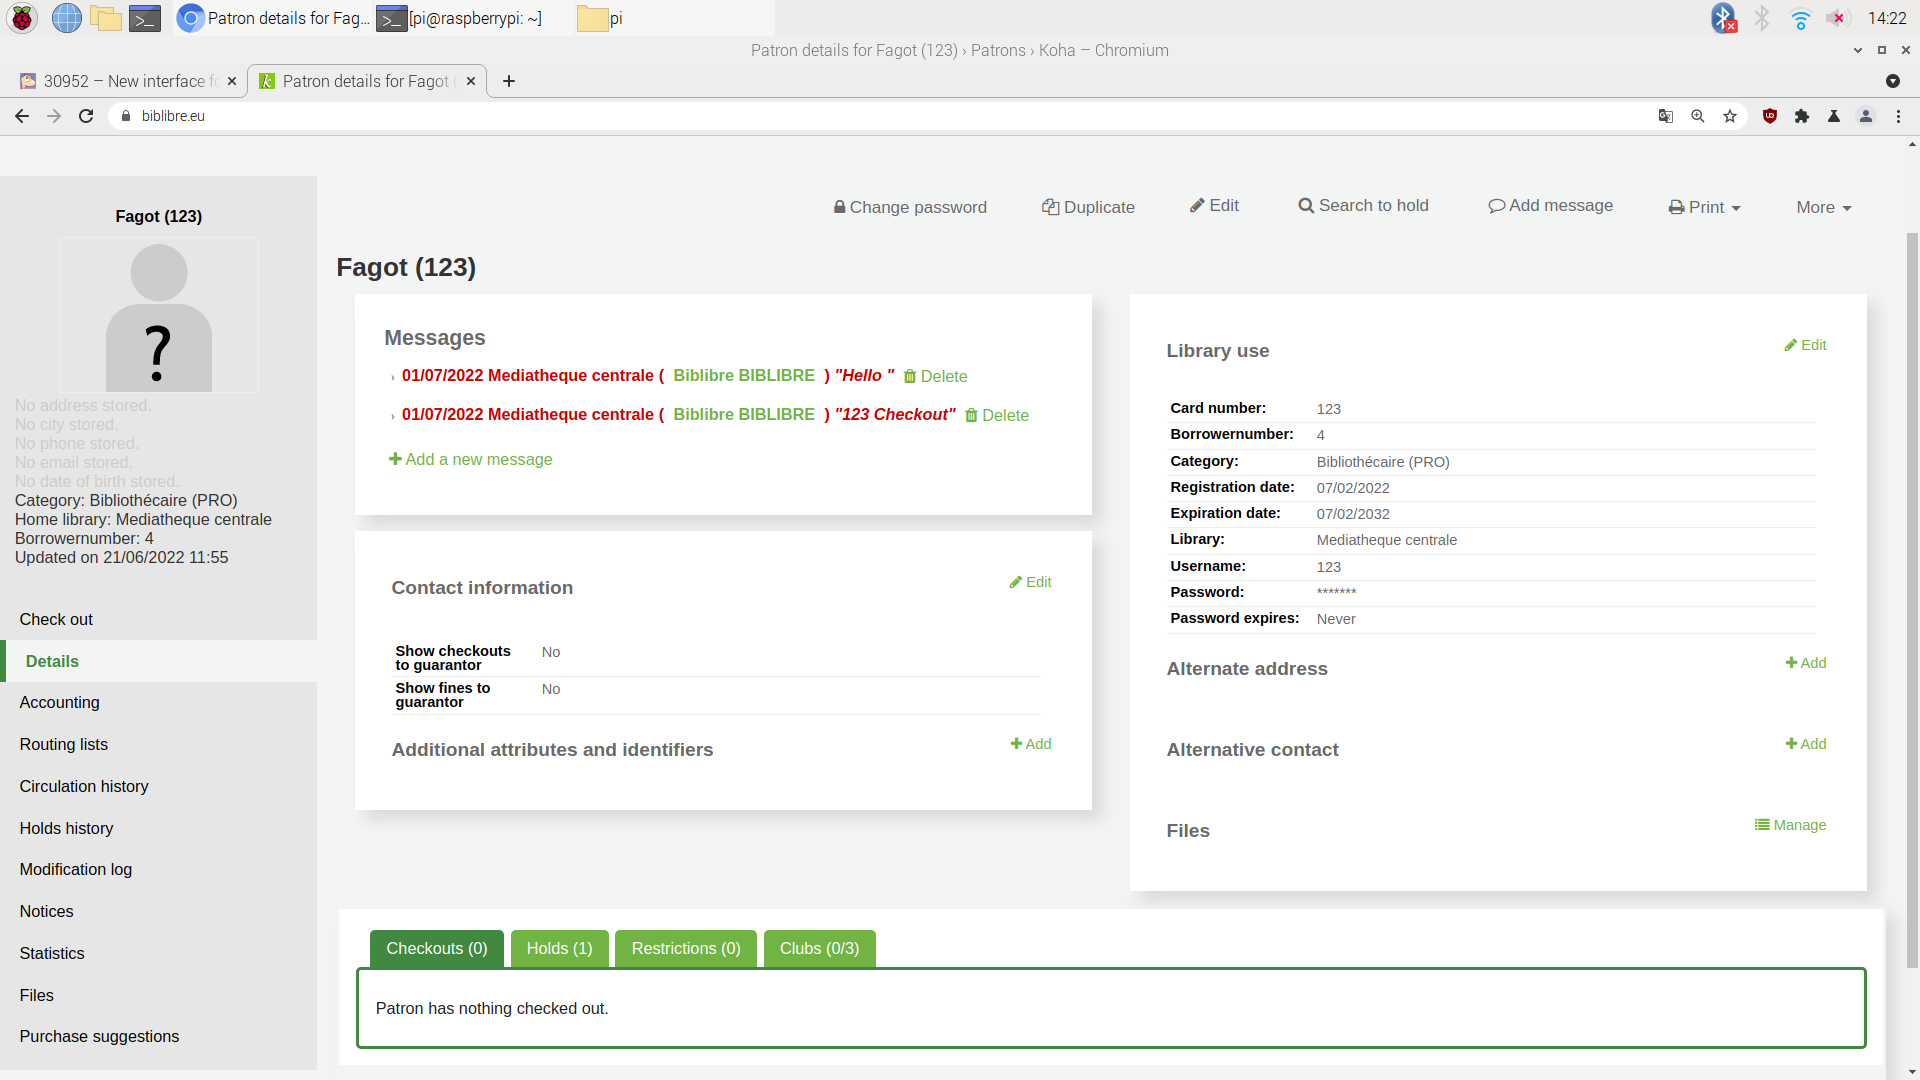The height and width of the screenshot is (1080, 1920).
Task: Add an Alternate address entry
Action: tap(1805, 663)
